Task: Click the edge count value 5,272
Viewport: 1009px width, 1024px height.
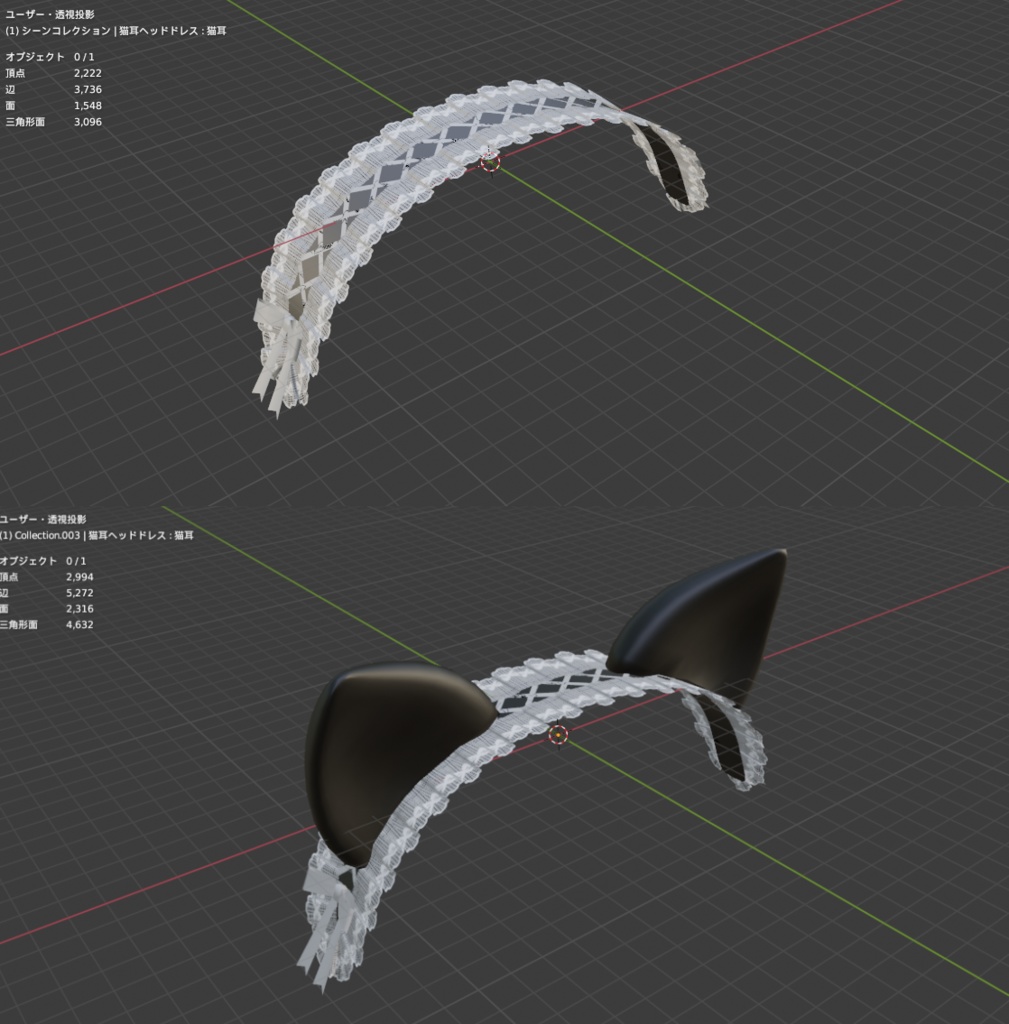Action: 80,593
